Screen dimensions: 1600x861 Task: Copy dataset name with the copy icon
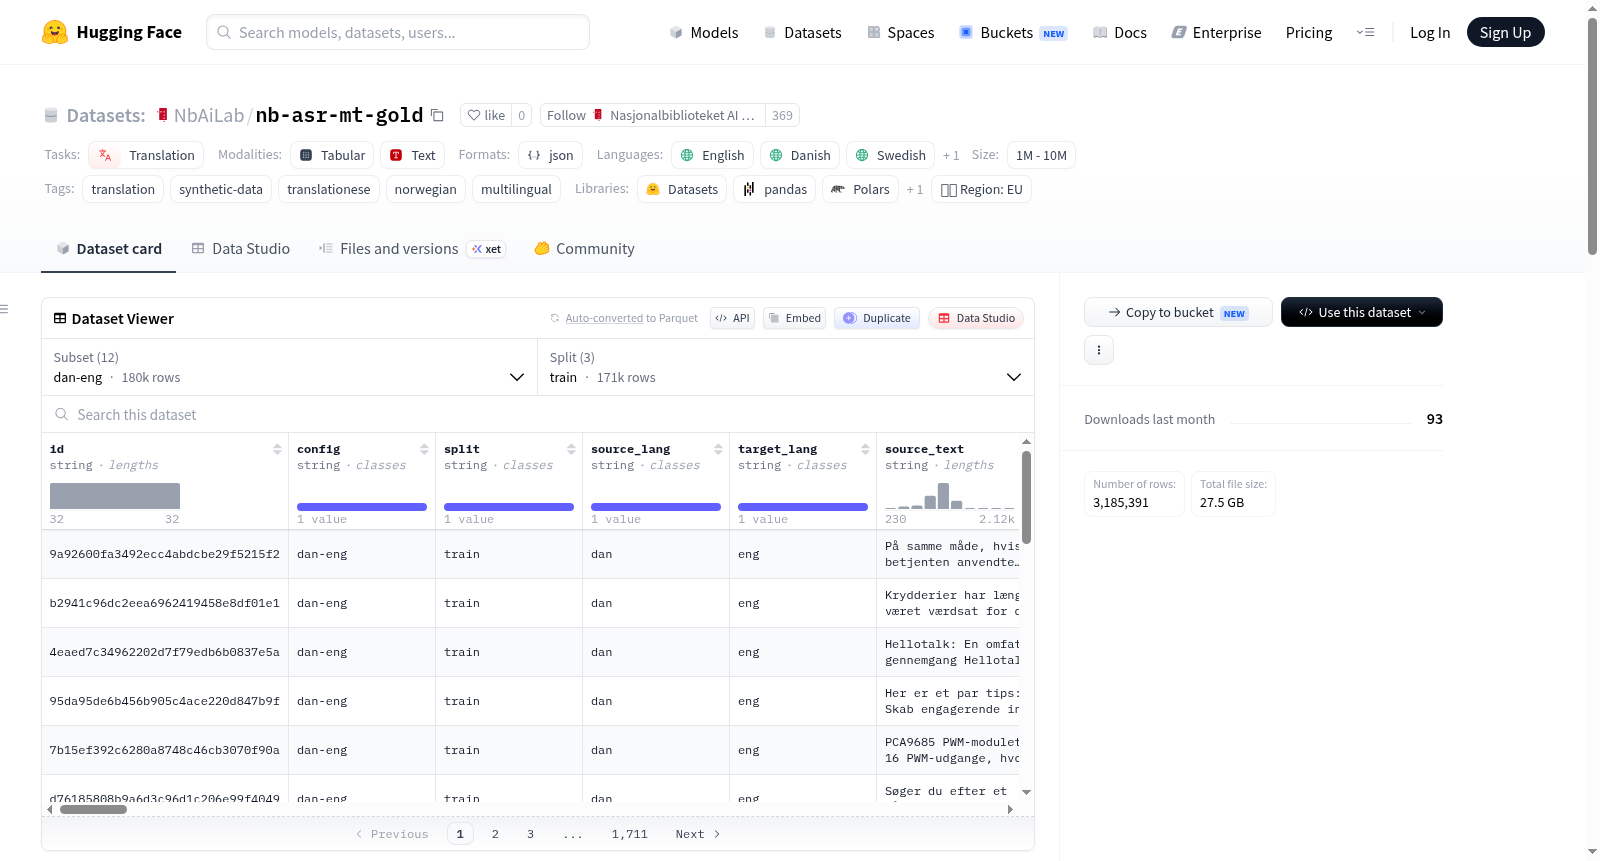(437, 115)
